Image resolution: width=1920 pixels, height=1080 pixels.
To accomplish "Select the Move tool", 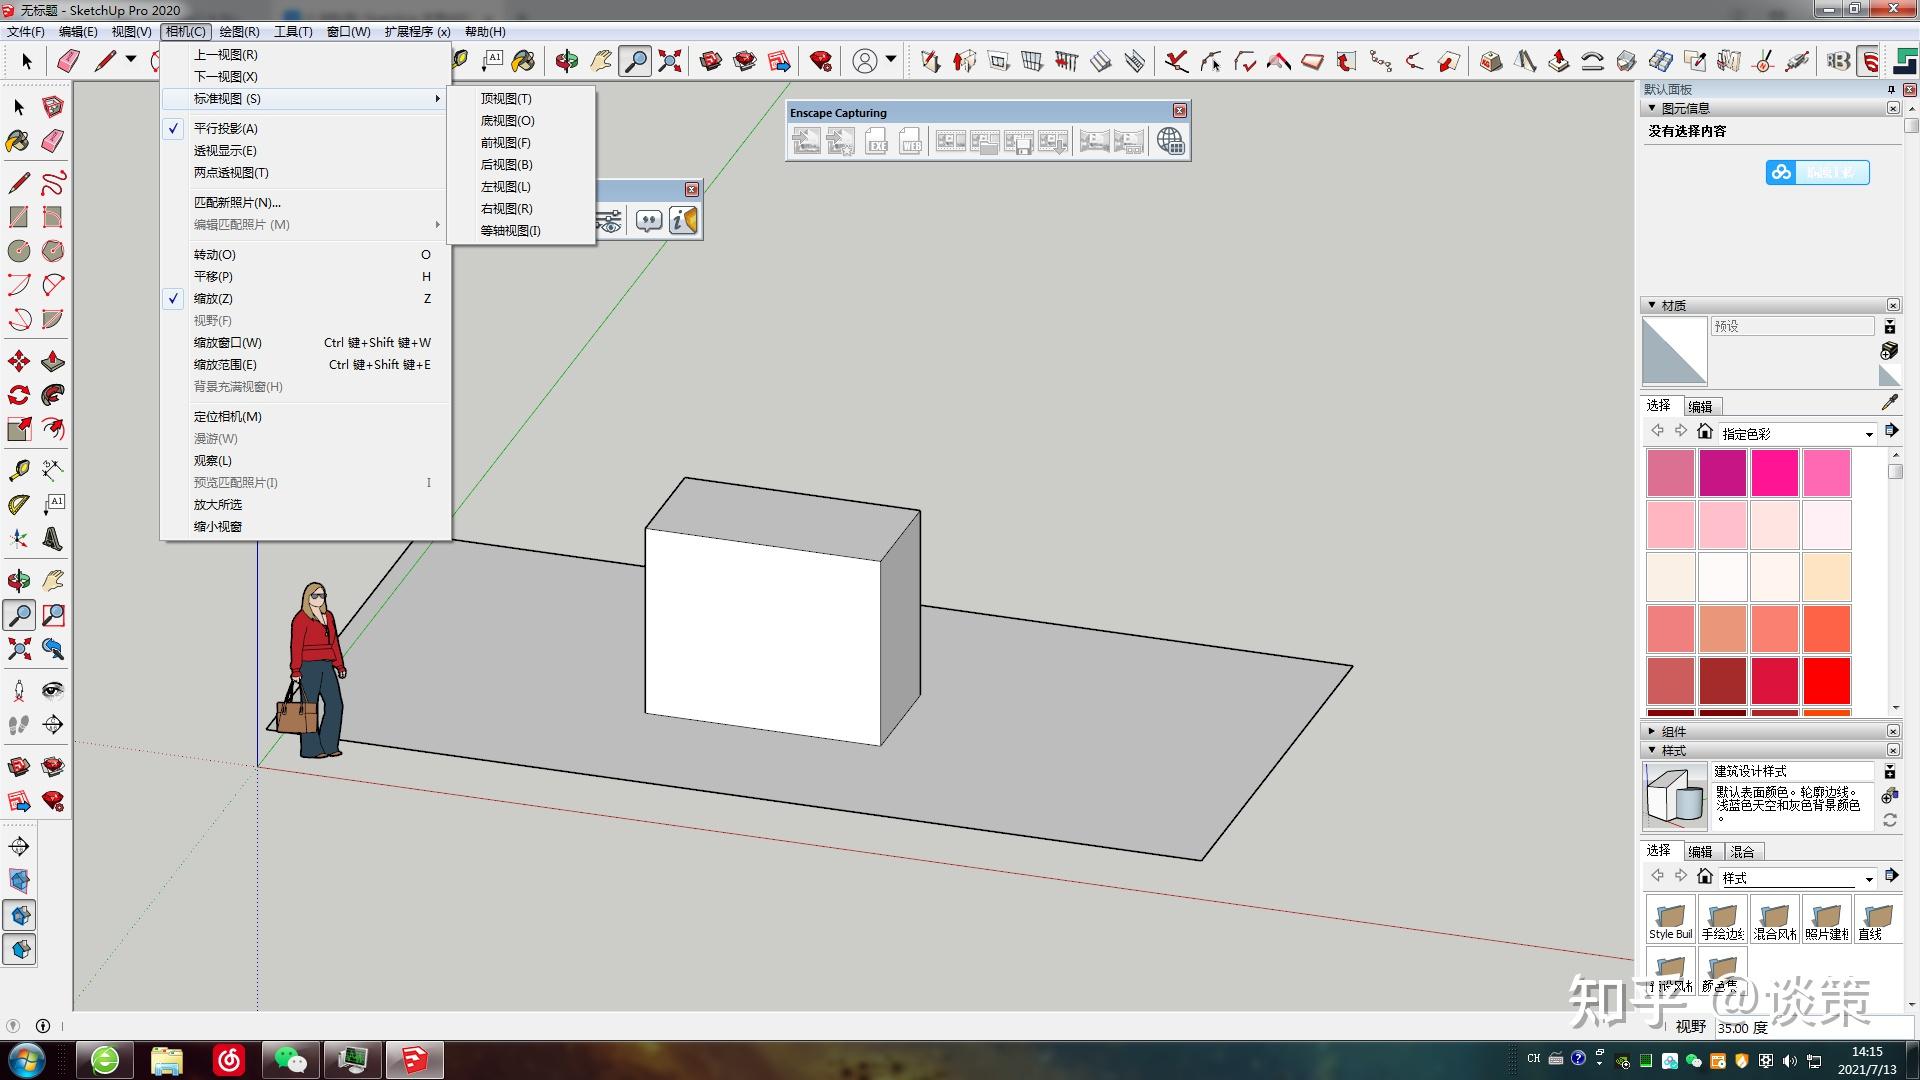I will (x=18, y=361).
